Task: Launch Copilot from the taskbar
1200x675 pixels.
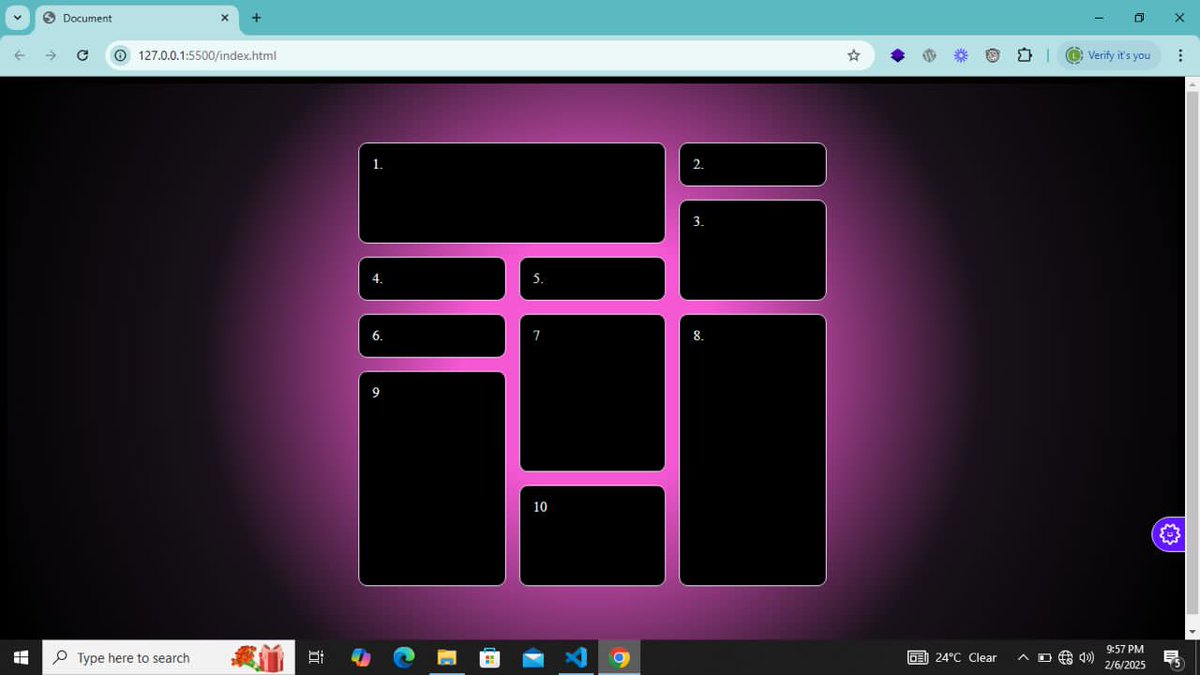Action: 361,657
